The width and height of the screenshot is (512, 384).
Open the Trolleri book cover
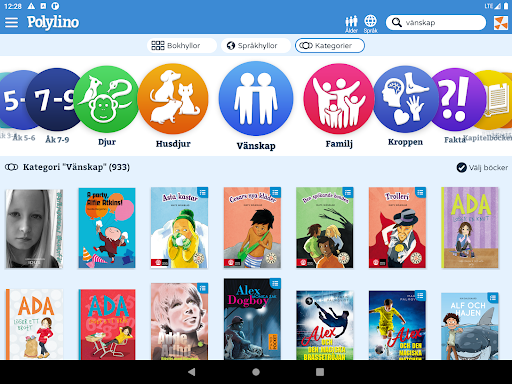click(x=397, y=228)
